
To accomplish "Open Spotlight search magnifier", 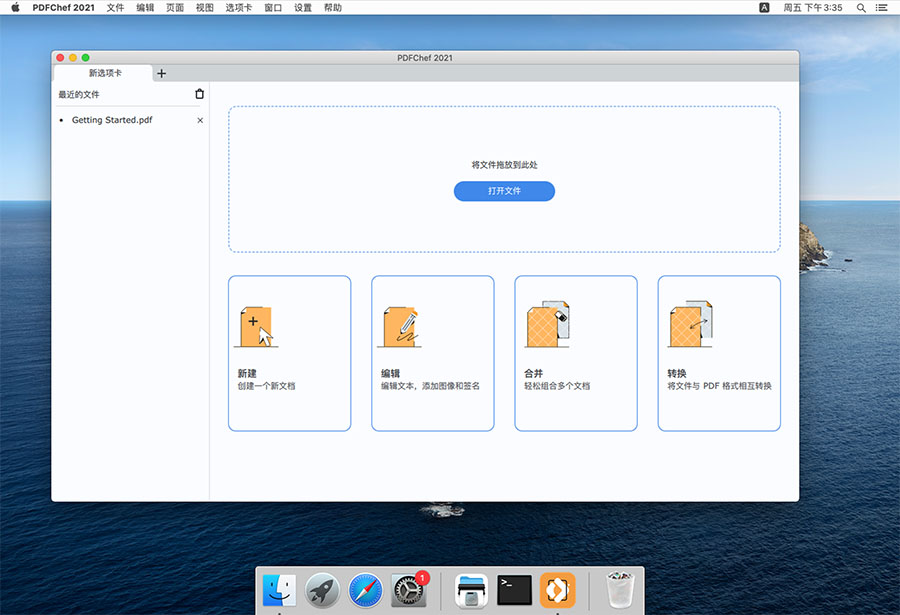I will click(x=861, y=7).
